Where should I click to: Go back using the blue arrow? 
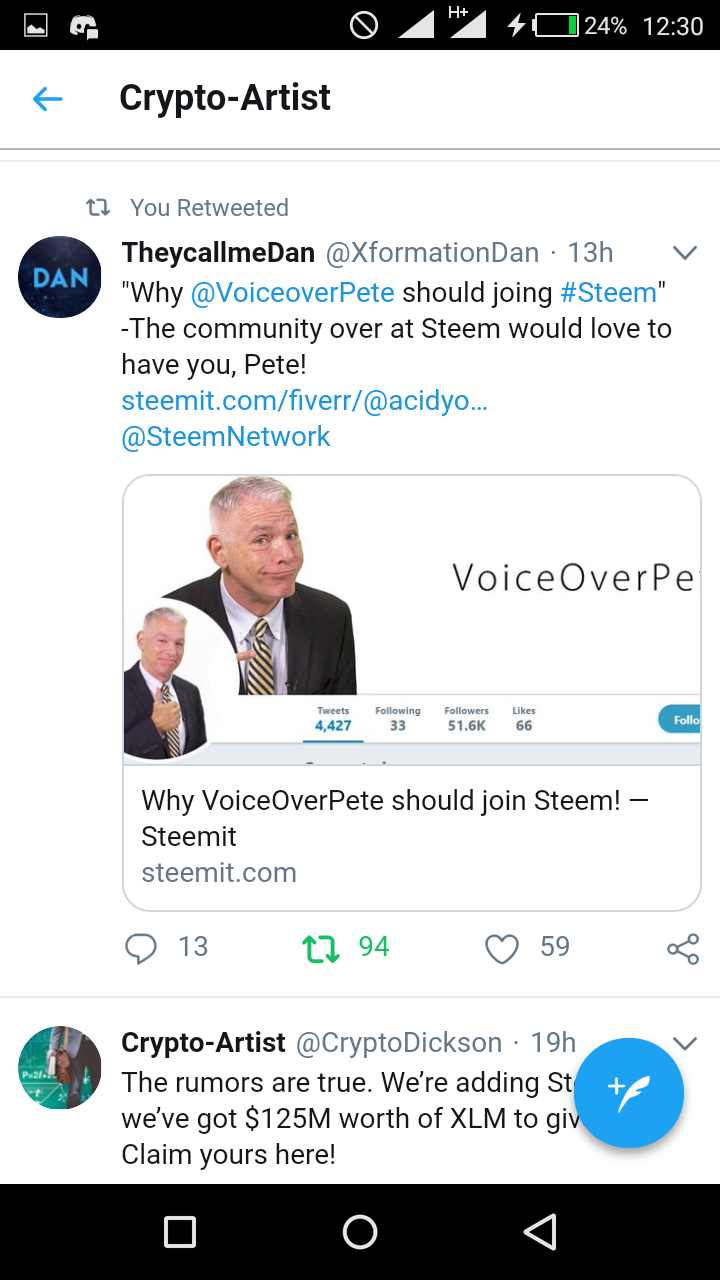(x=48, y=98)
